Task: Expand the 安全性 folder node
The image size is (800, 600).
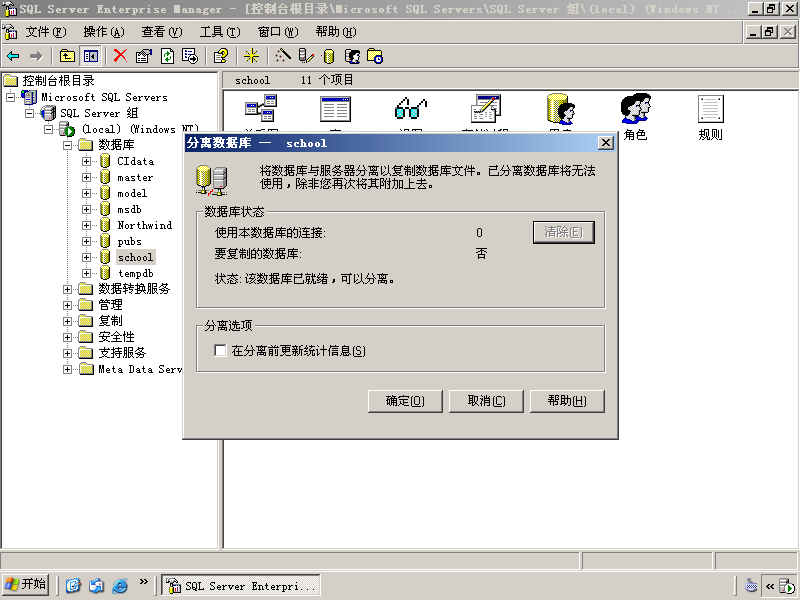Action: (x=67, y=337)
